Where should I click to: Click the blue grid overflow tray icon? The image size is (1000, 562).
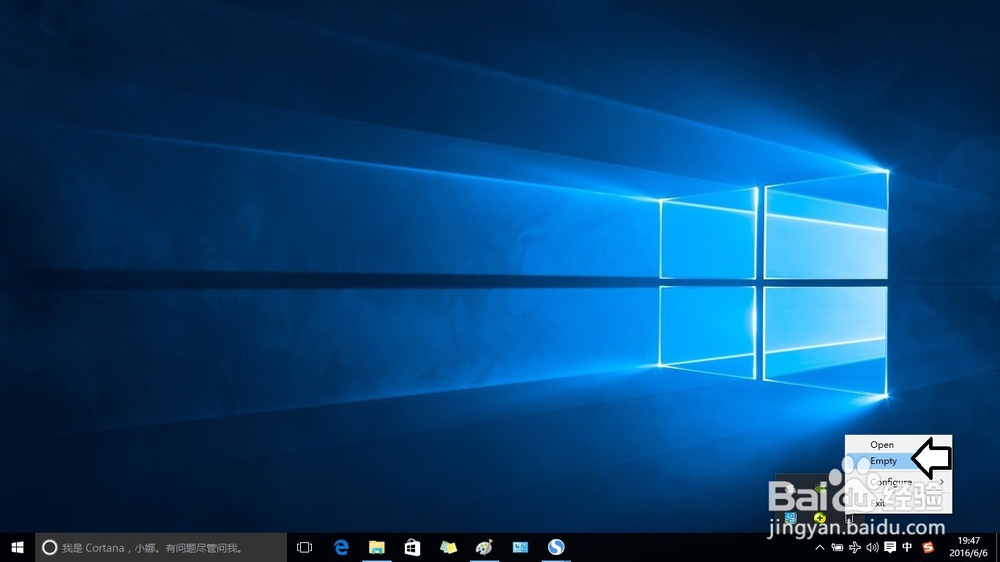click(x=791, y=518)
